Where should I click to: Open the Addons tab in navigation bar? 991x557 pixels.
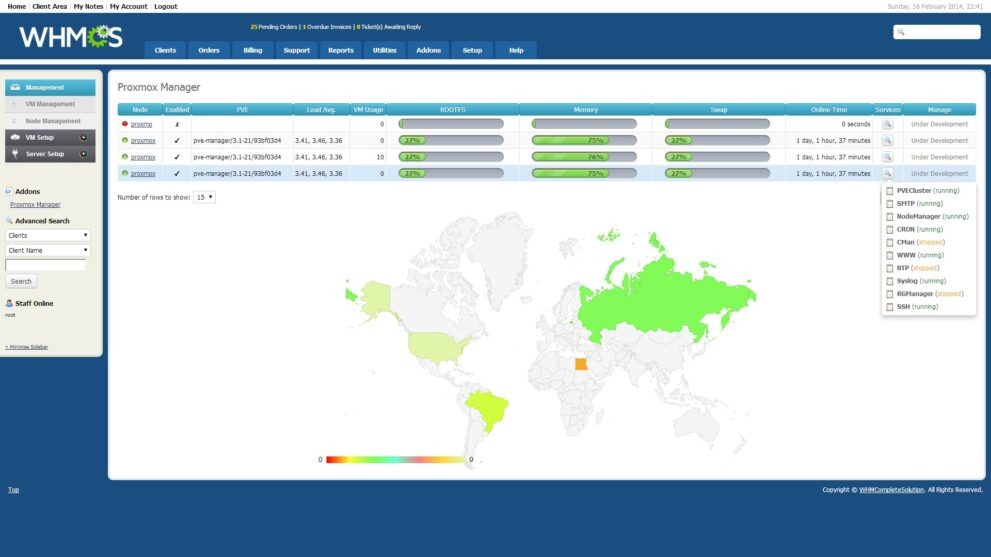coord(428,50)
